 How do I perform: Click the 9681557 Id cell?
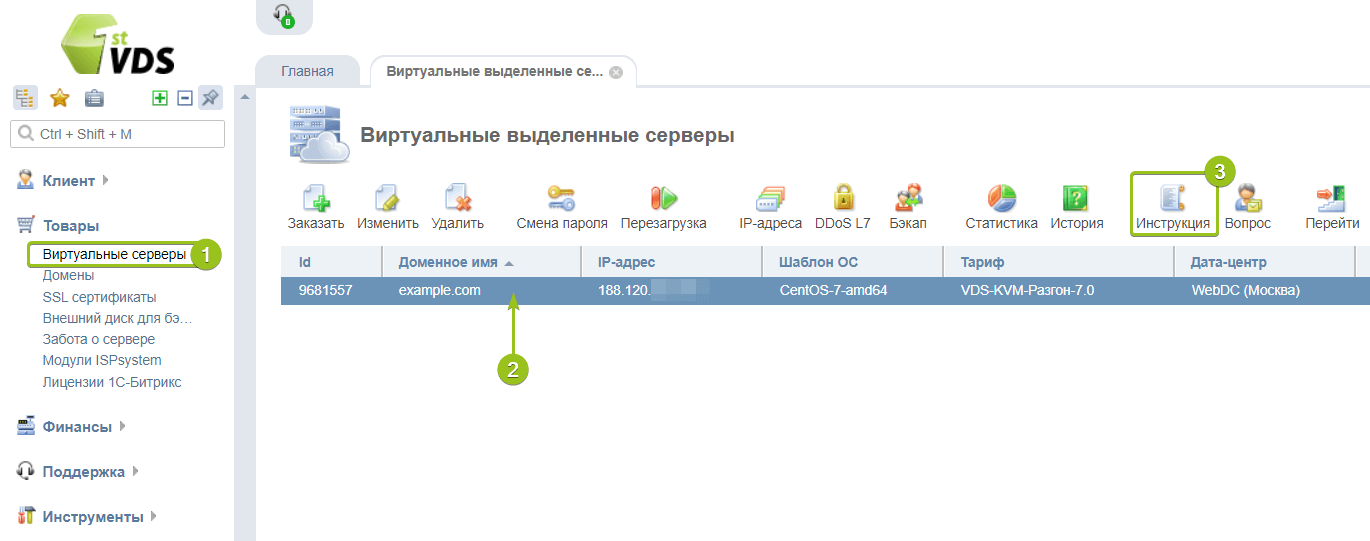[325, 291]
